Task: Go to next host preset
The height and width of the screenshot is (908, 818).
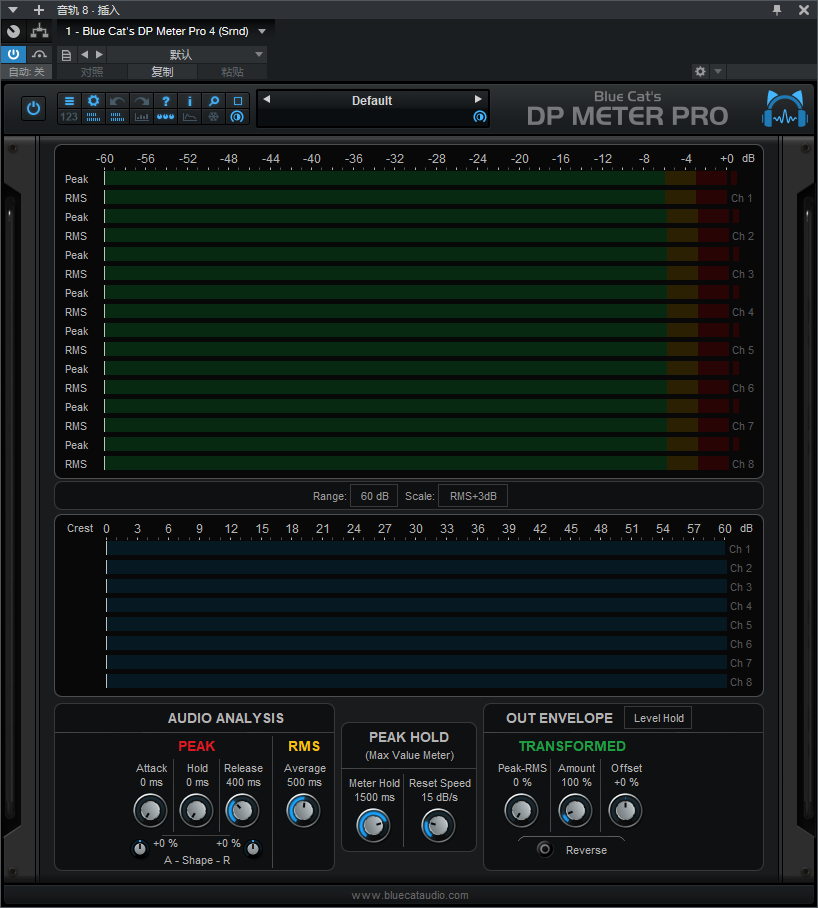Action: click(x=99, y=54)
